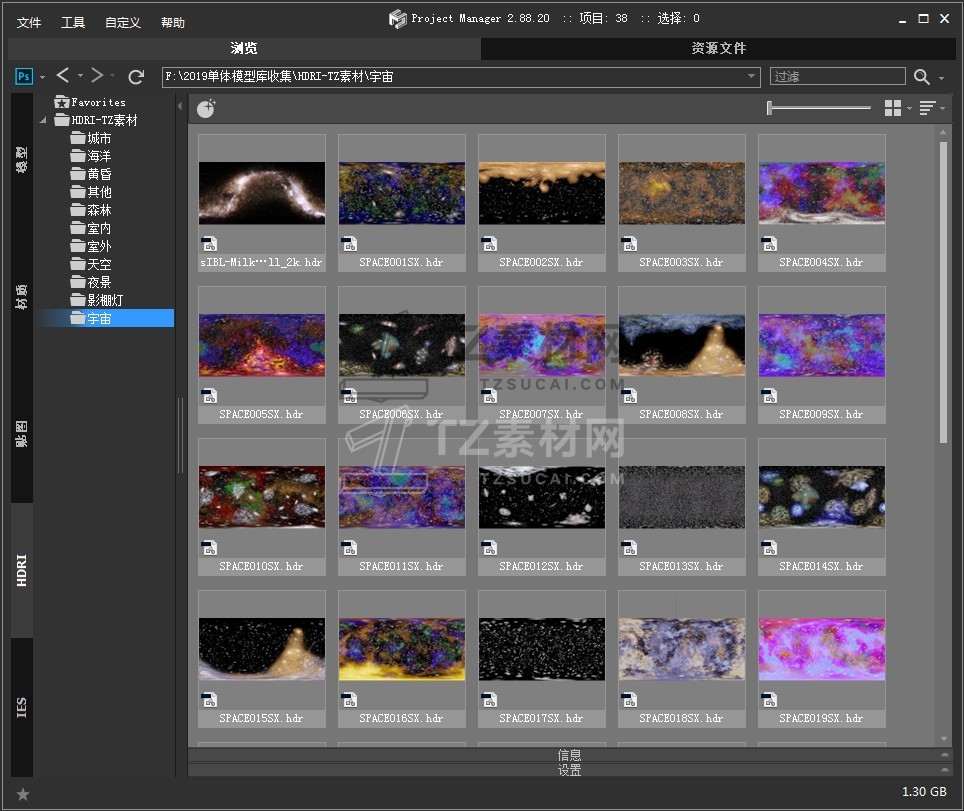This screenshot has width=964, height=811.
Task: Click the file icon on SPACE005SX.hdr
Action: click(x=209, y=396)
